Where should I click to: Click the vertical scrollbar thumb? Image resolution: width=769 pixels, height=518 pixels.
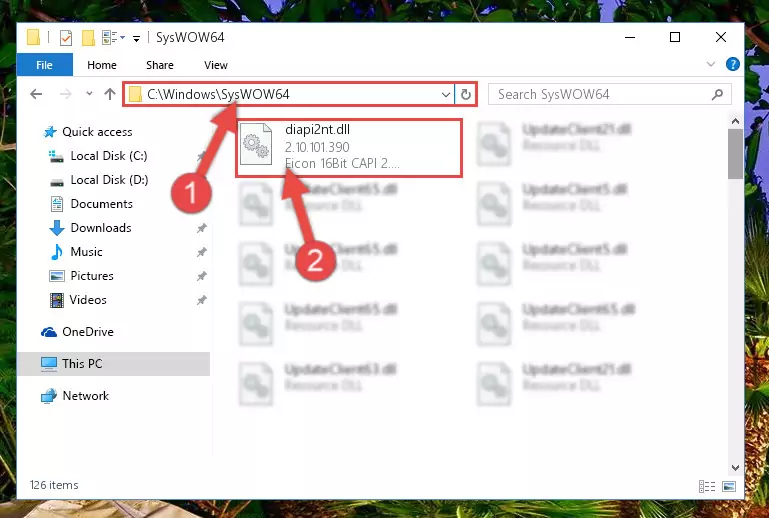tap(735, 154)
